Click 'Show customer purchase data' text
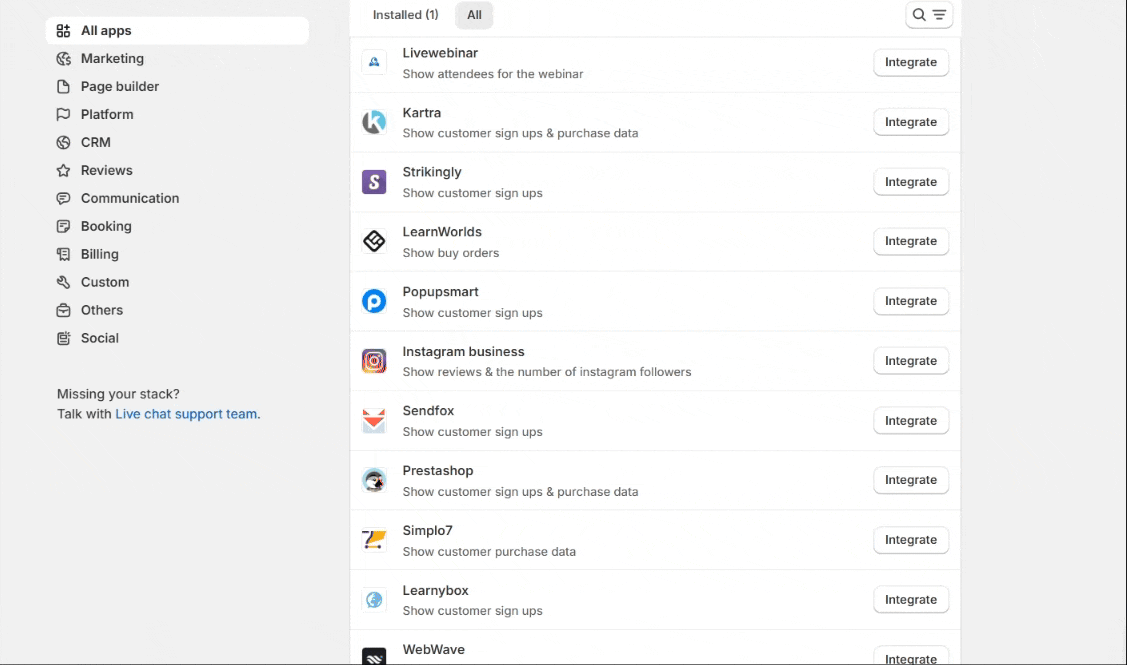Image resolution: width=1127 pixels, height=665 pixels. [x=489, y=552]
